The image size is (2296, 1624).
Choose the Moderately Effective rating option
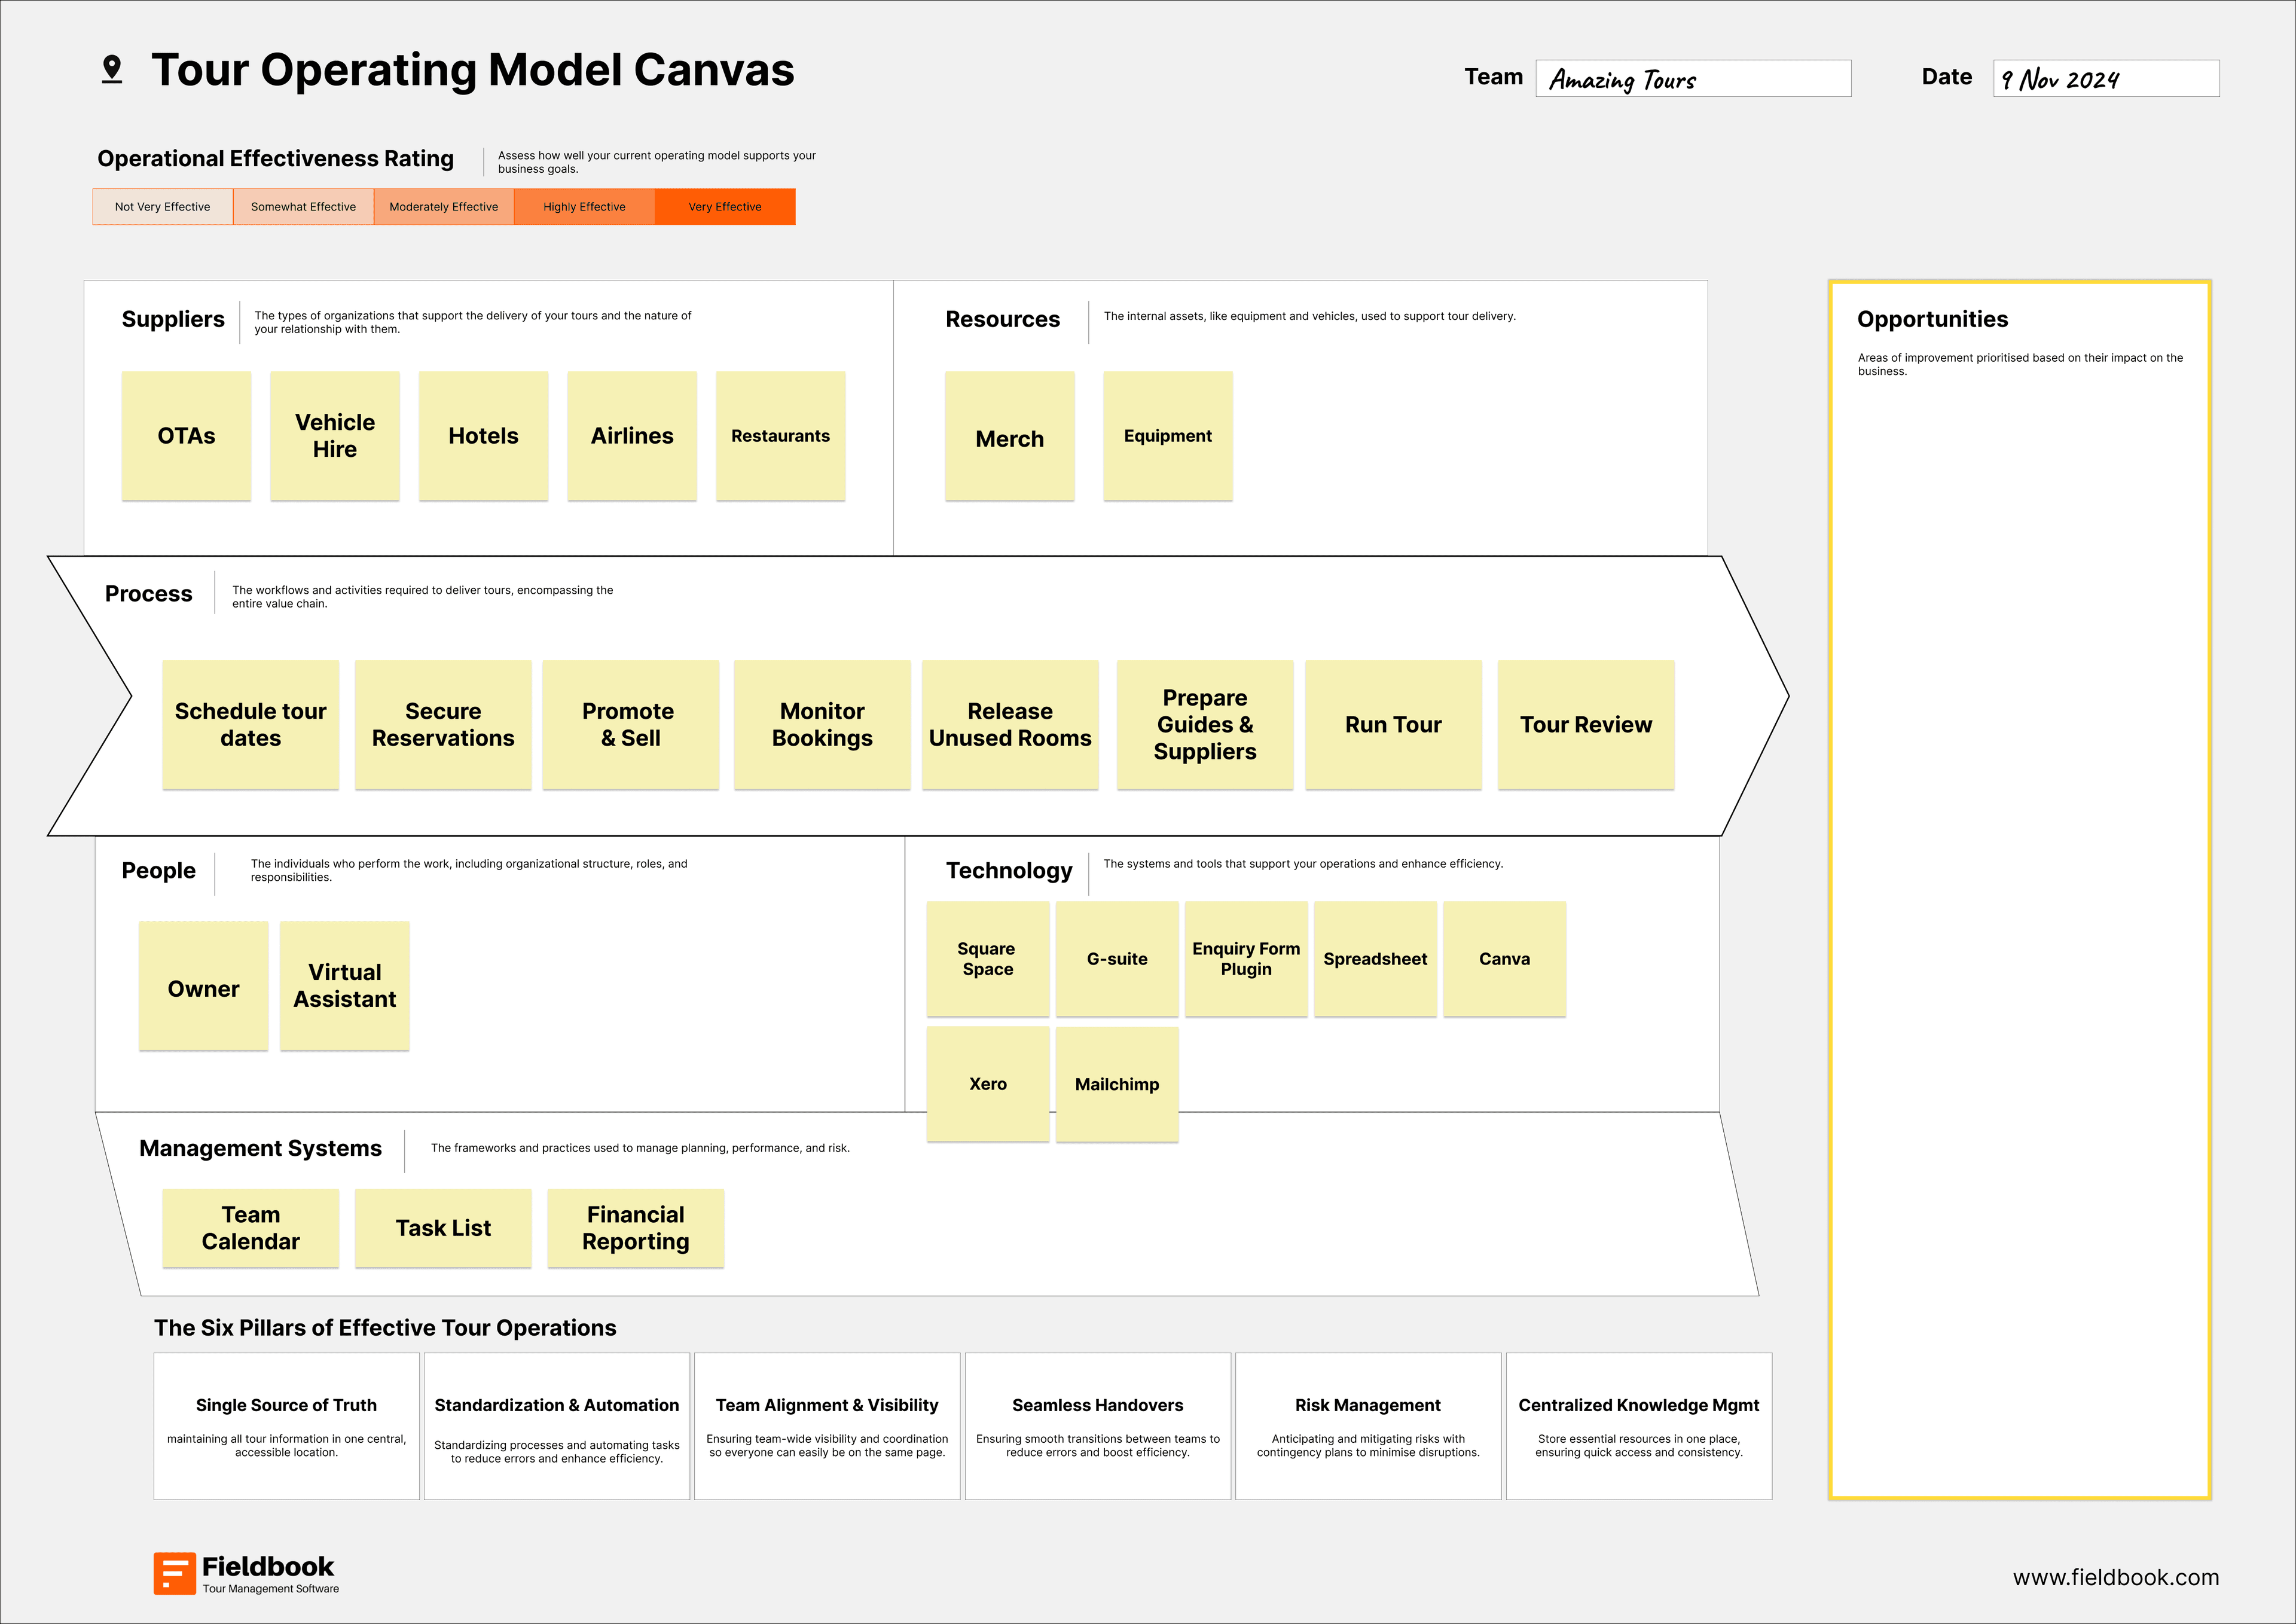(444, 206)
